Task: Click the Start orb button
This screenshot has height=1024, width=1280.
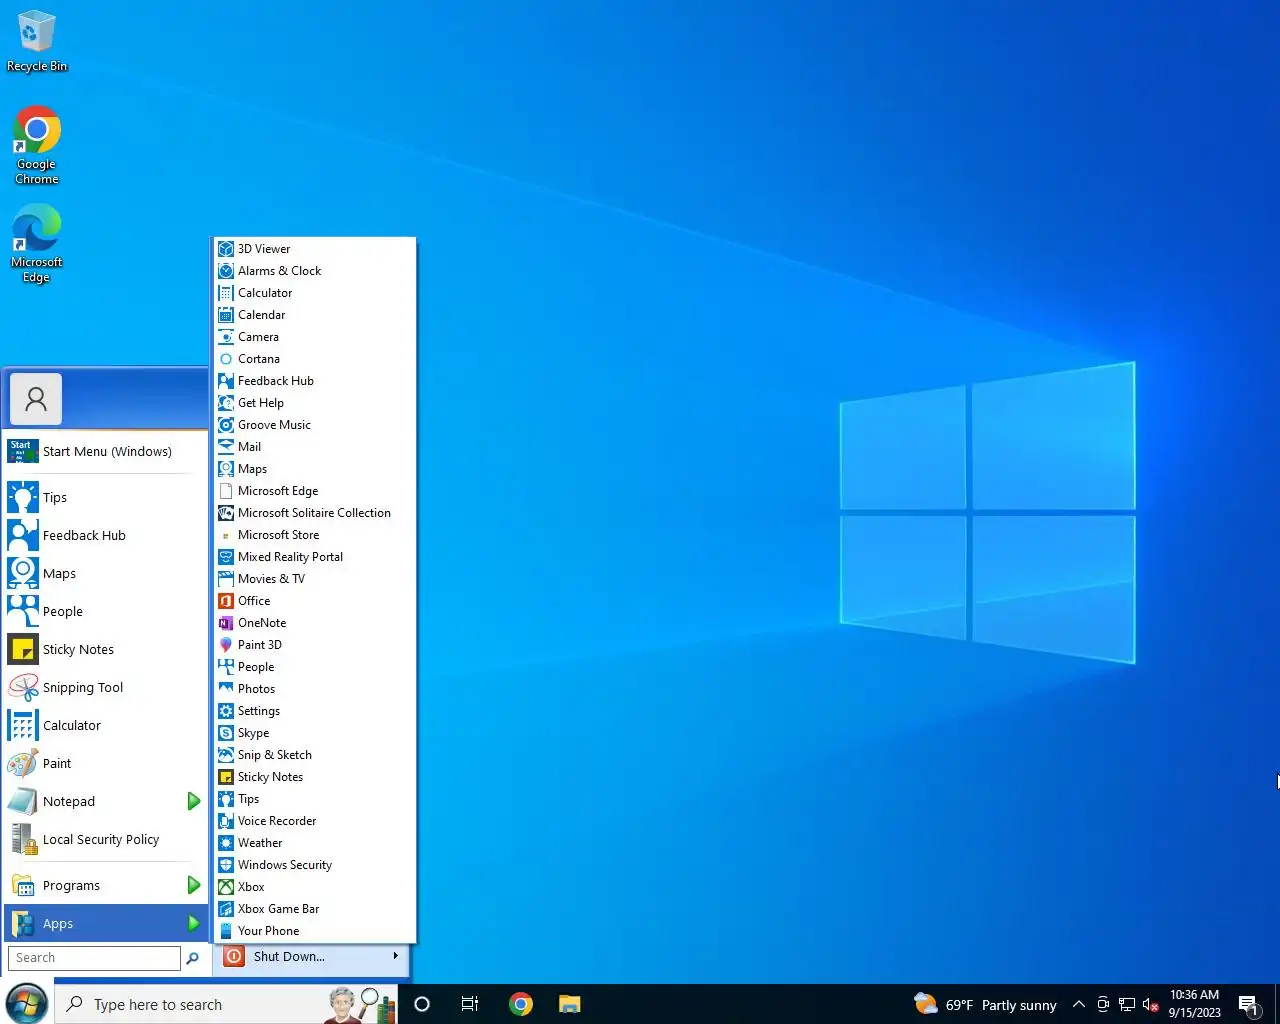Action: (x=26, y=1004)
